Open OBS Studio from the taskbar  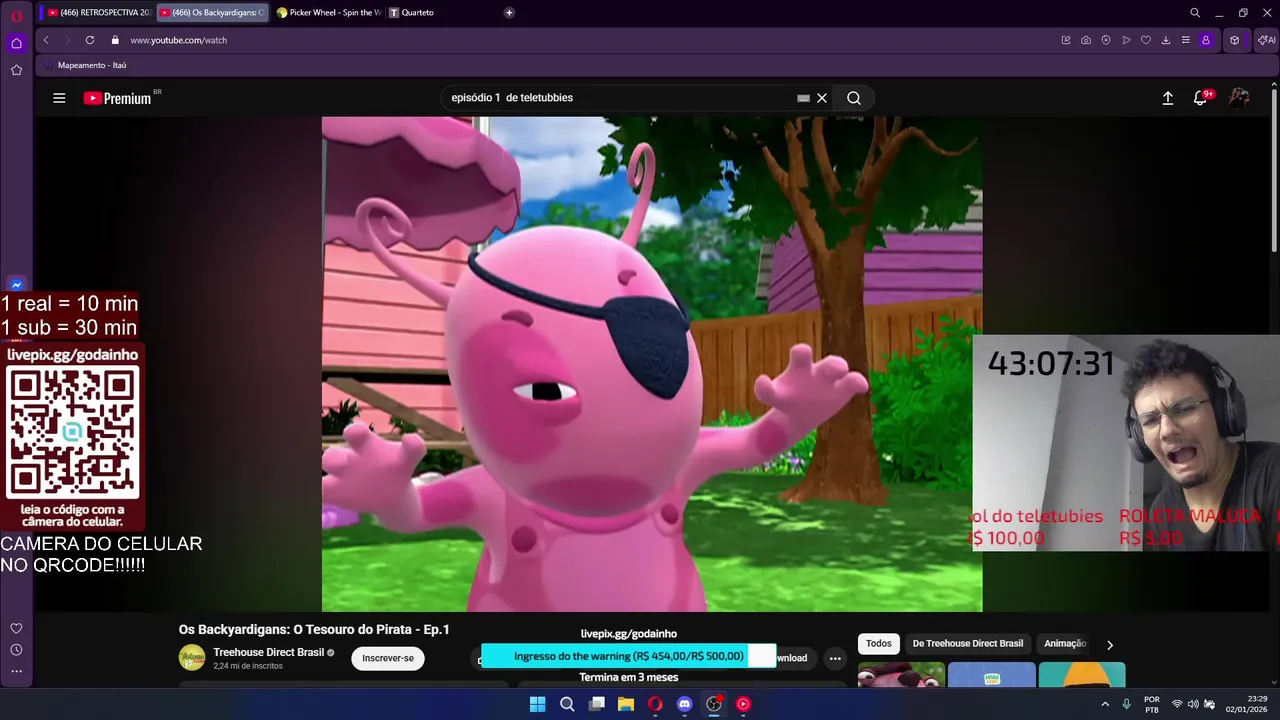[714, 704]
